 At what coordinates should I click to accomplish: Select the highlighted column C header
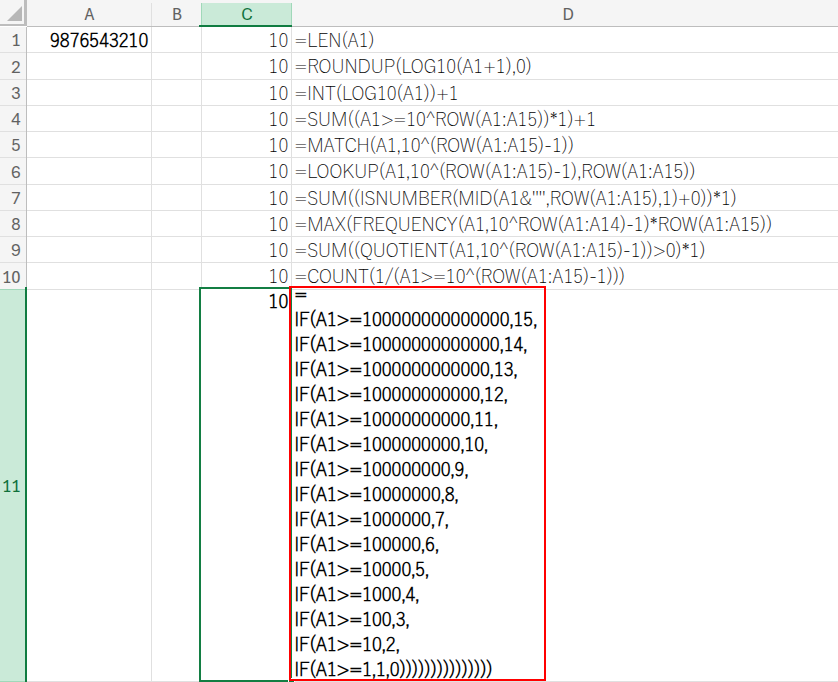click(x=246, y=14)
